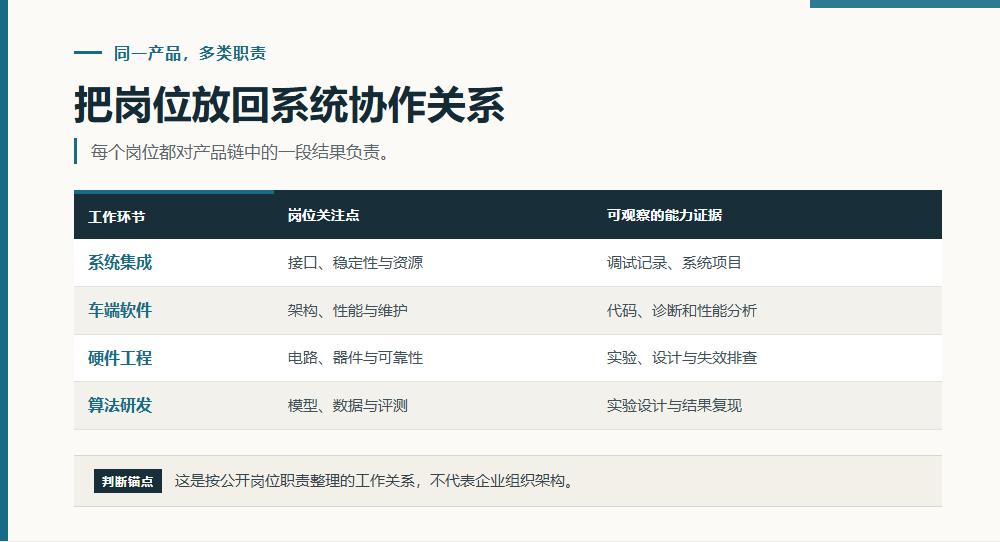This screenshot has height=542, width=1000.
Task: Click the cell 接口、稳定性与资源
Action: (355, 263)
